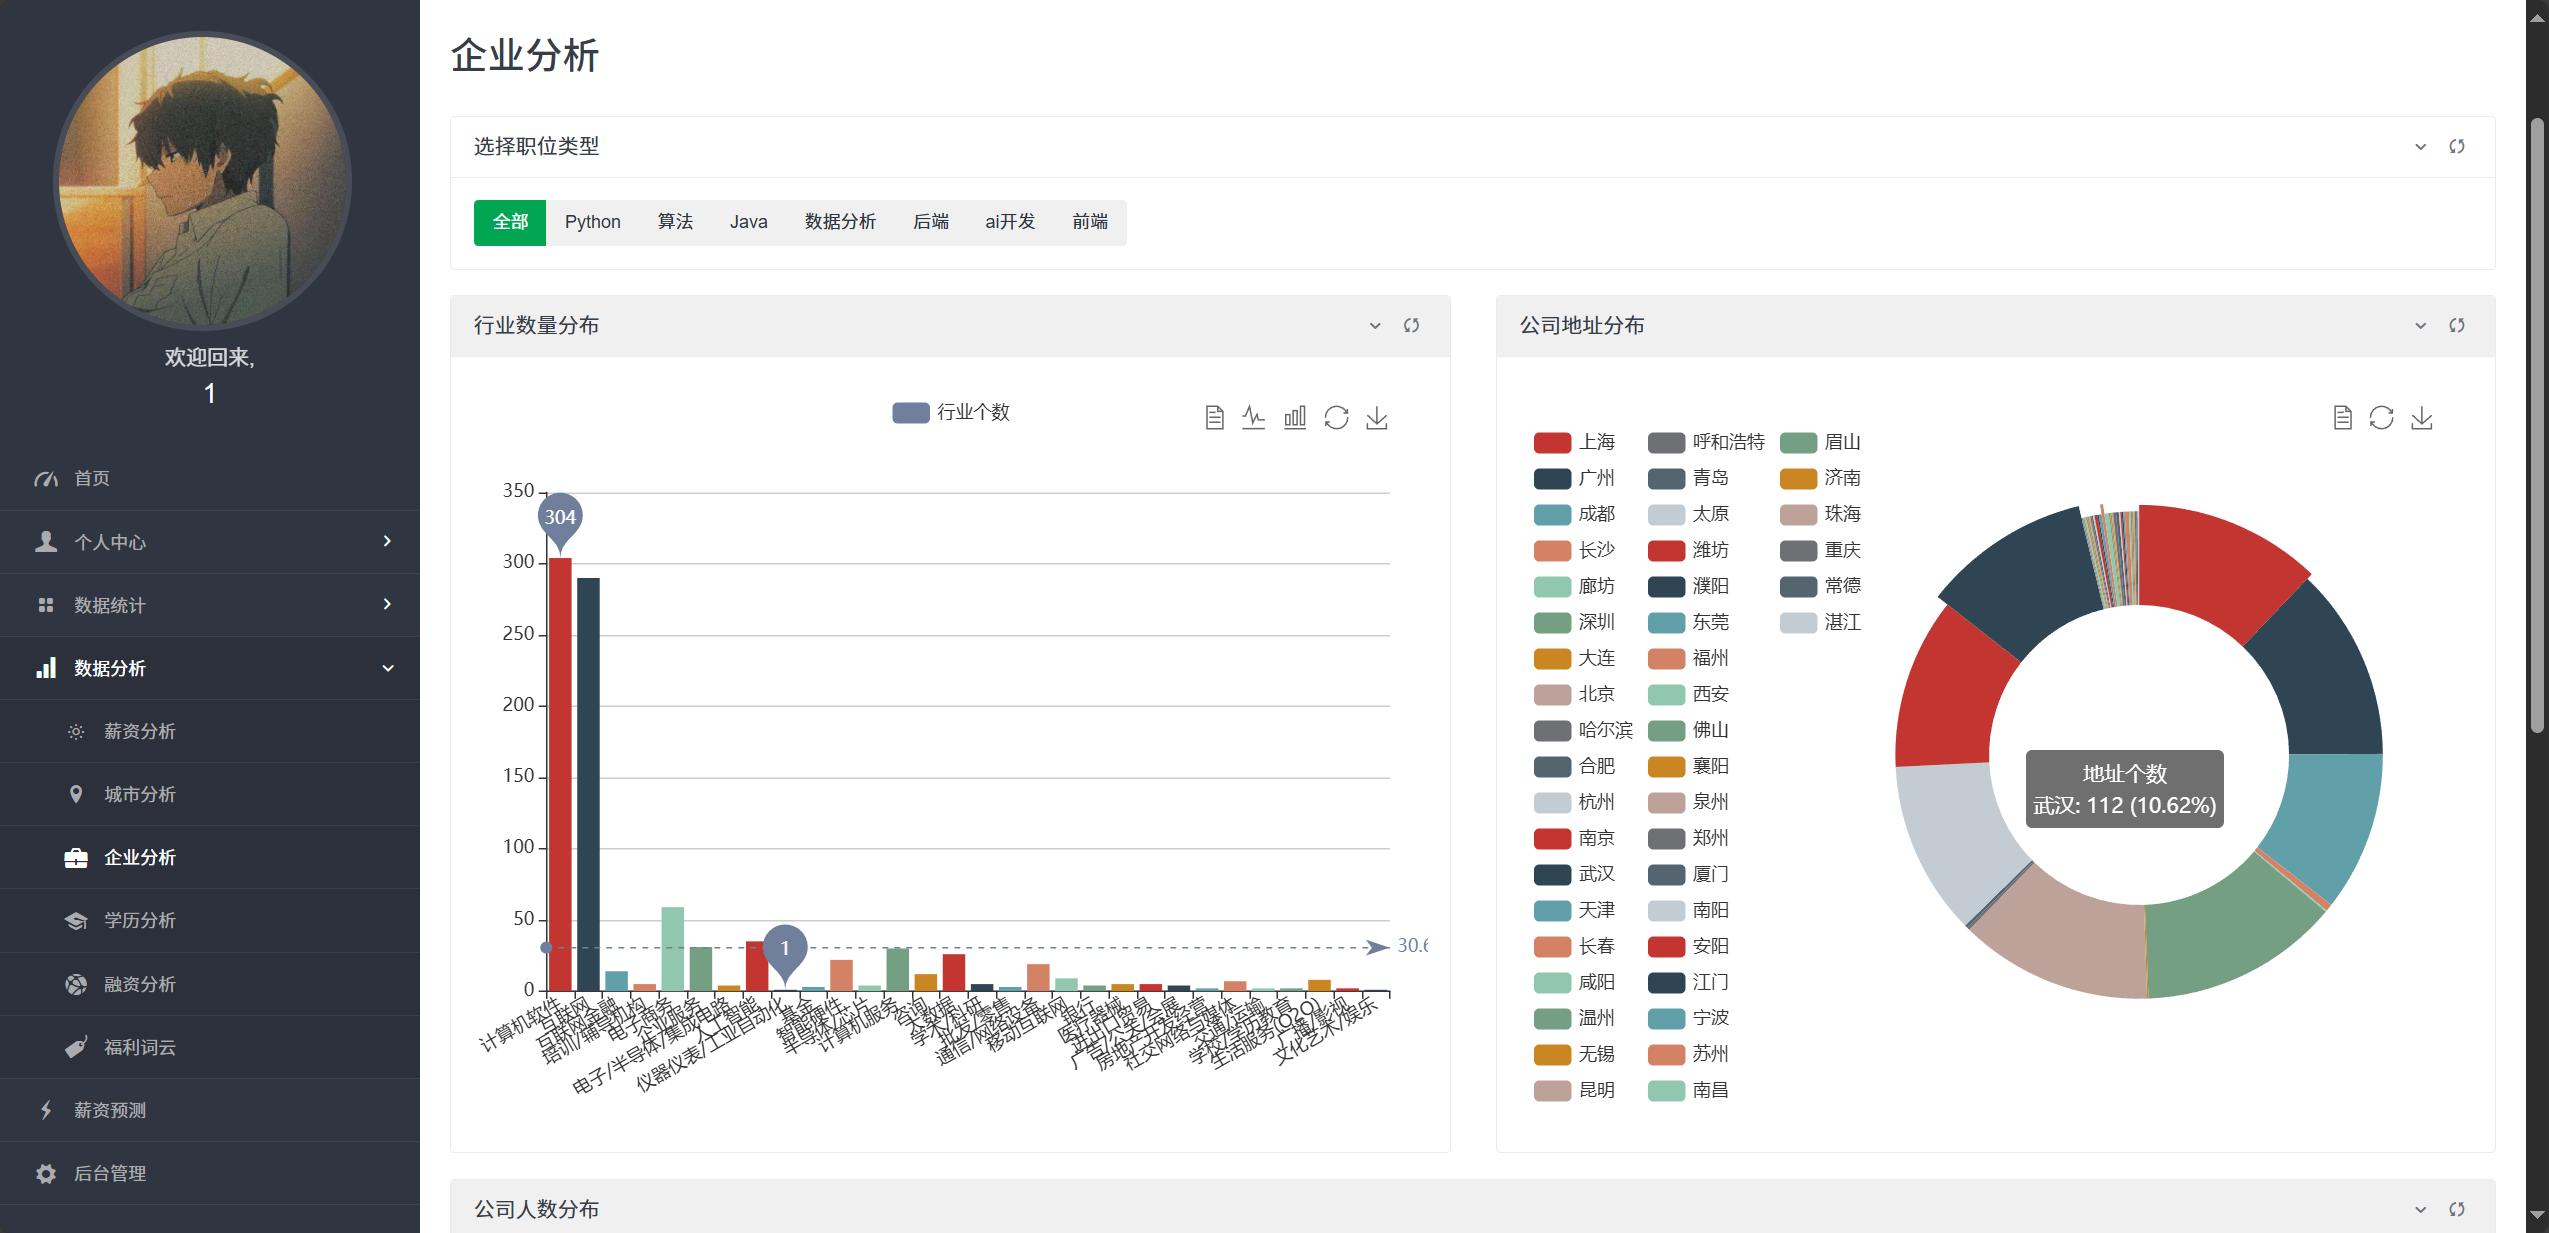Collapse the 行业数量分布 panel
The width and height of the screenshot is (2549, 1233).
pyautogui.click(x=1375, y=325)
